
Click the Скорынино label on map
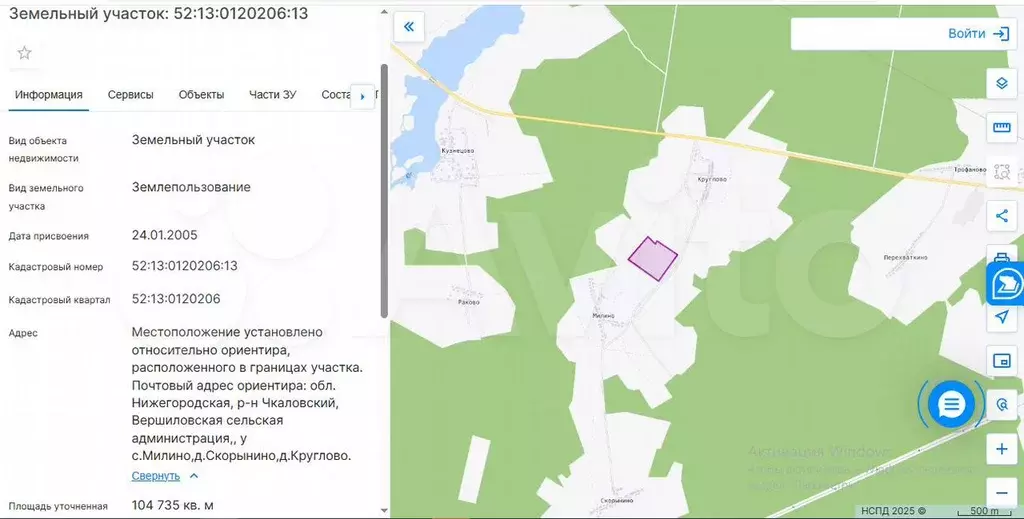point(616,501)
